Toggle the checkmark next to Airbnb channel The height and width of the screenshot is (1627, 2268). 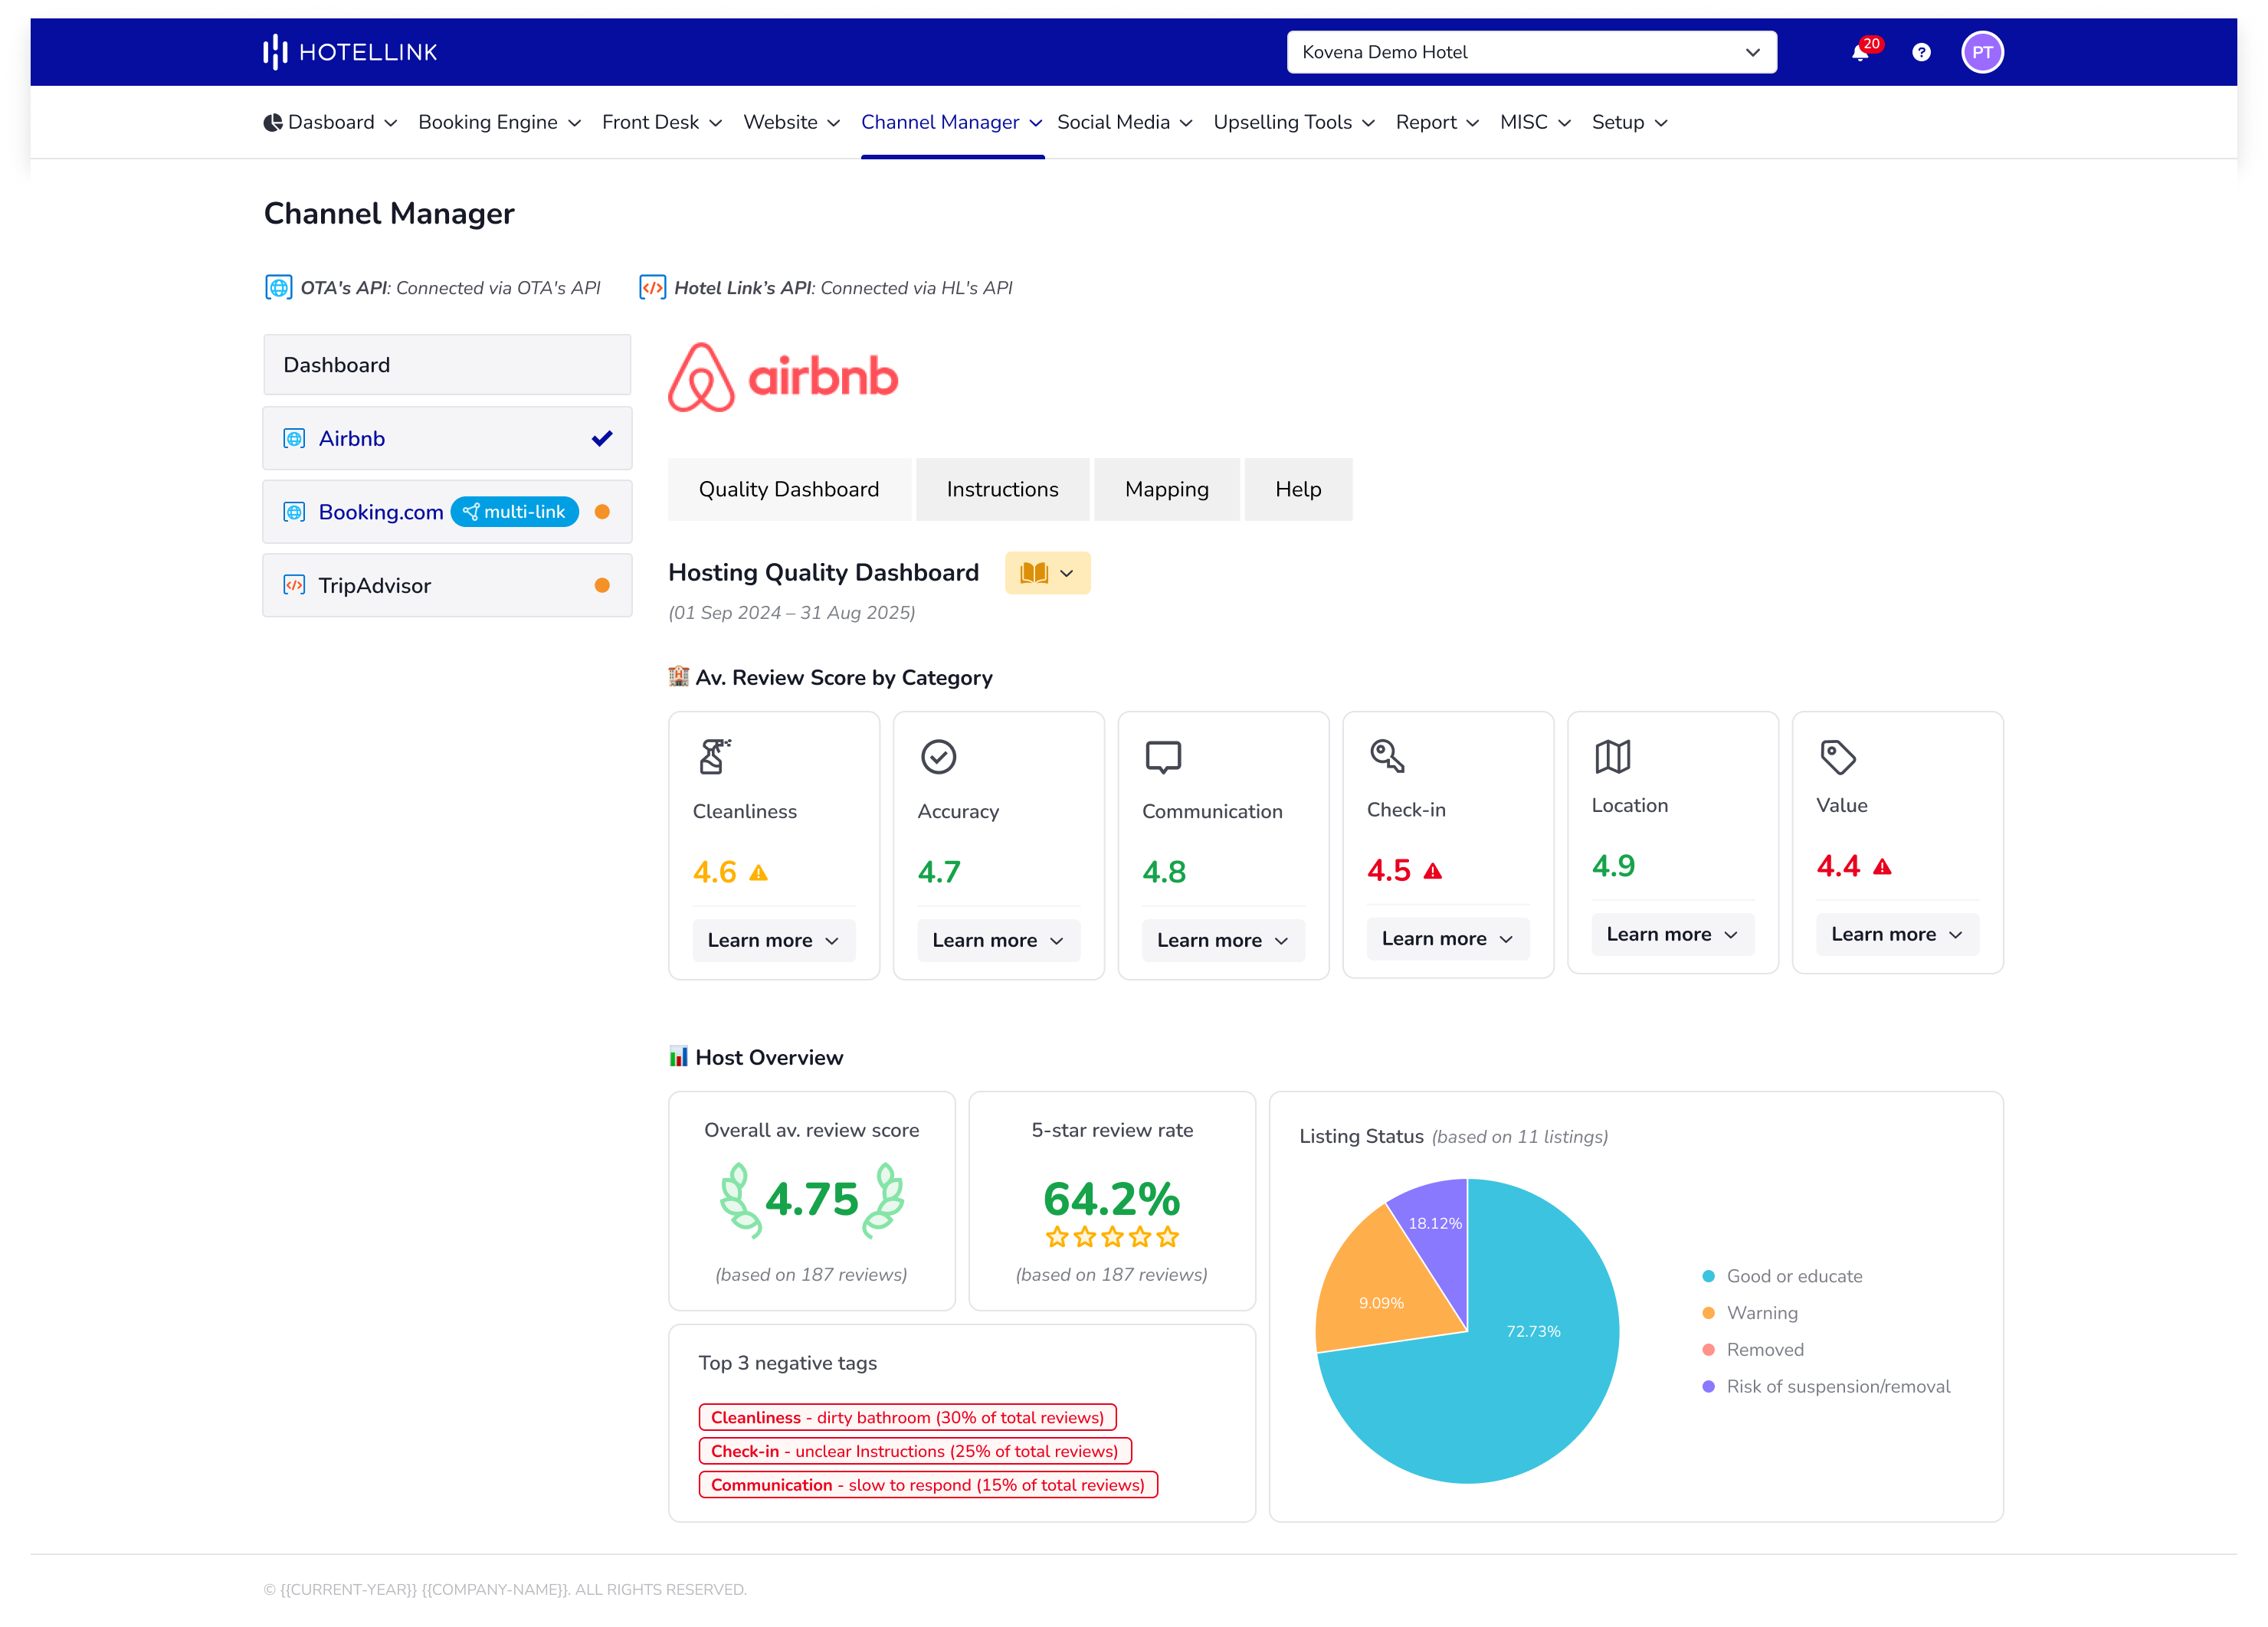coord(601,438)
